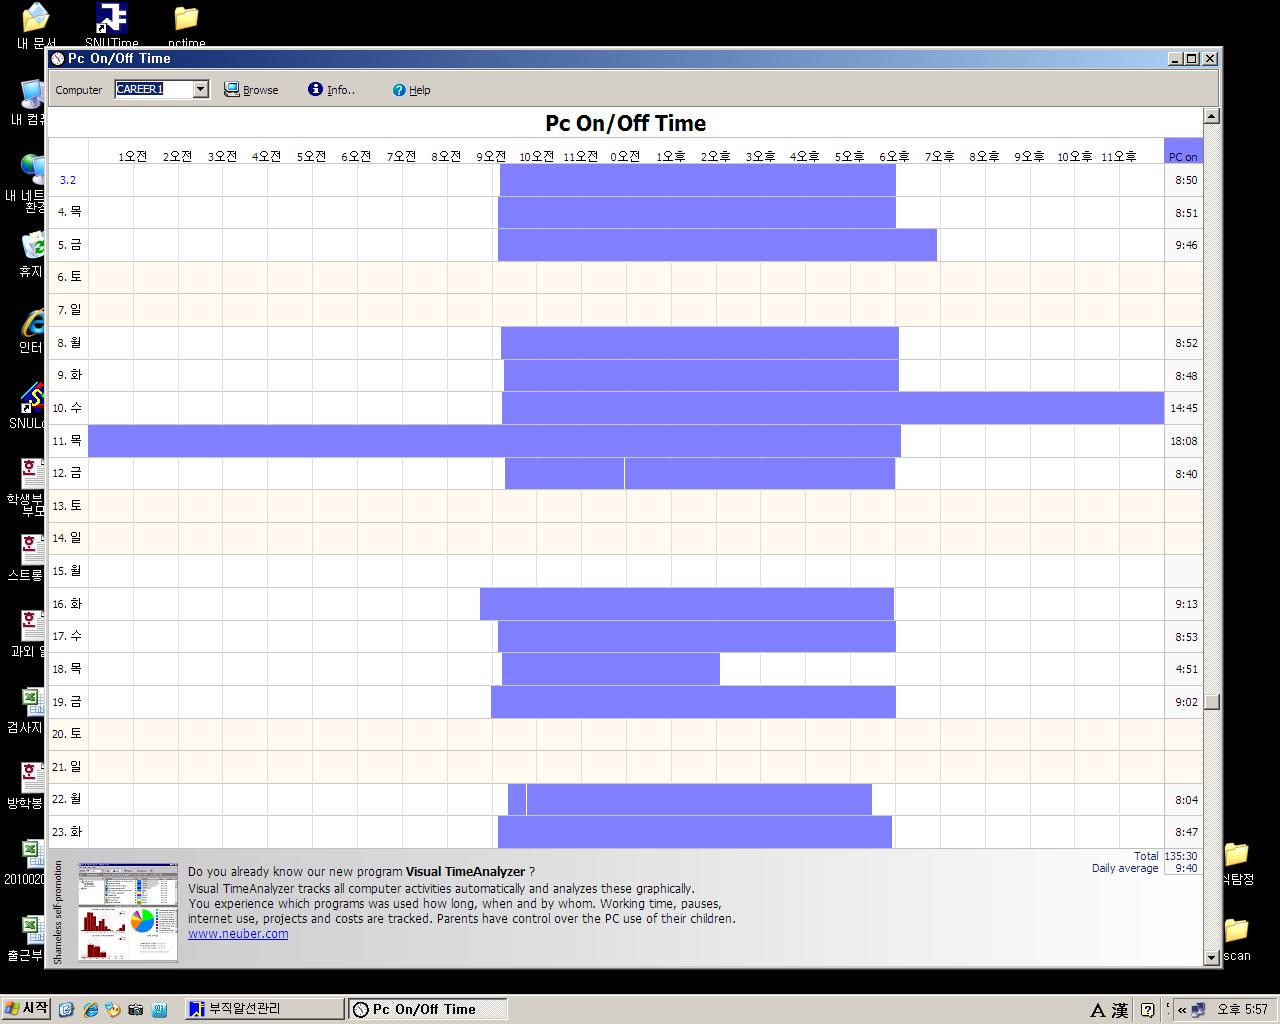
Task: Open the SNUTime desktop shortcut icon
Action: 111,18
